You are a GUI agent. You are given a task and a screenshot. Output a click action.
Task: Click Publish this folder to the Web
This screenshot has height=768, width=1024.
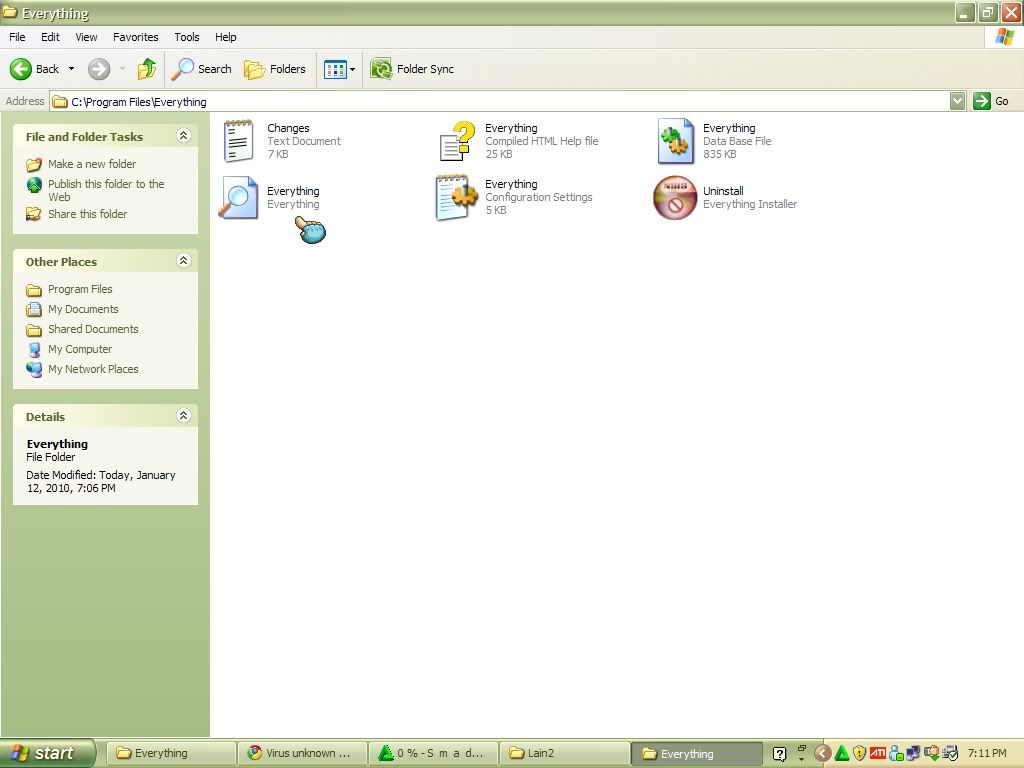pyautogui.click(x=95, y=190)
